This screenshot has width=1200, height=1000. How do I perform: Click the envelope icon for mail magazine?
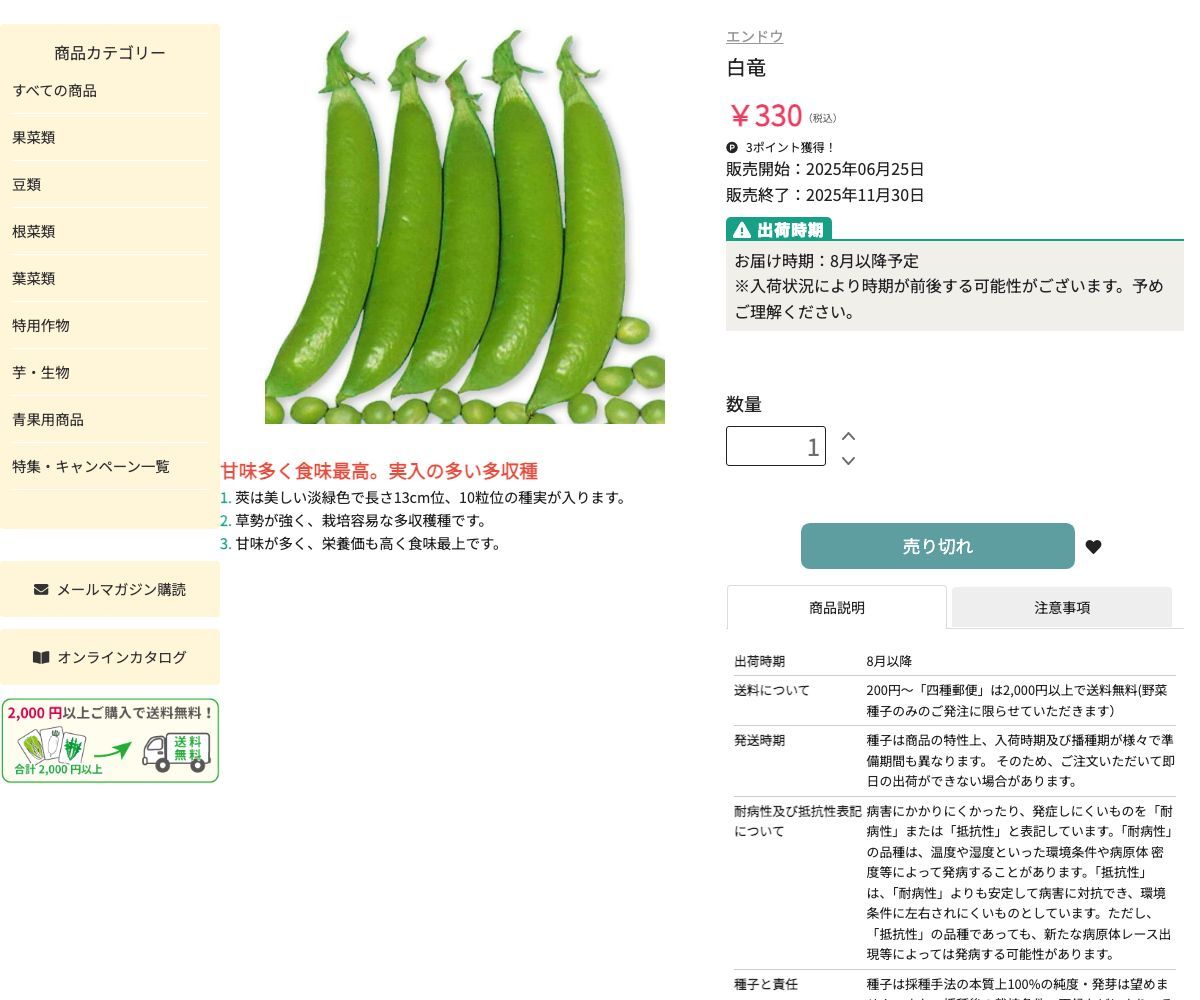pos(41,589)
